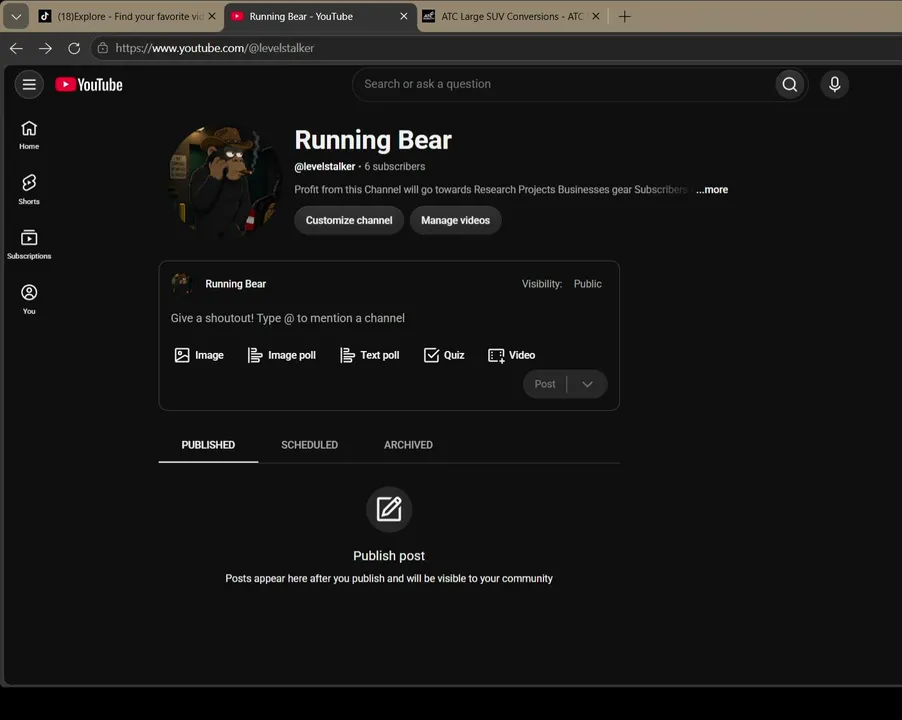Click the Running Bear channel title
The image size is (902, 720).
[x=373, y=140]
